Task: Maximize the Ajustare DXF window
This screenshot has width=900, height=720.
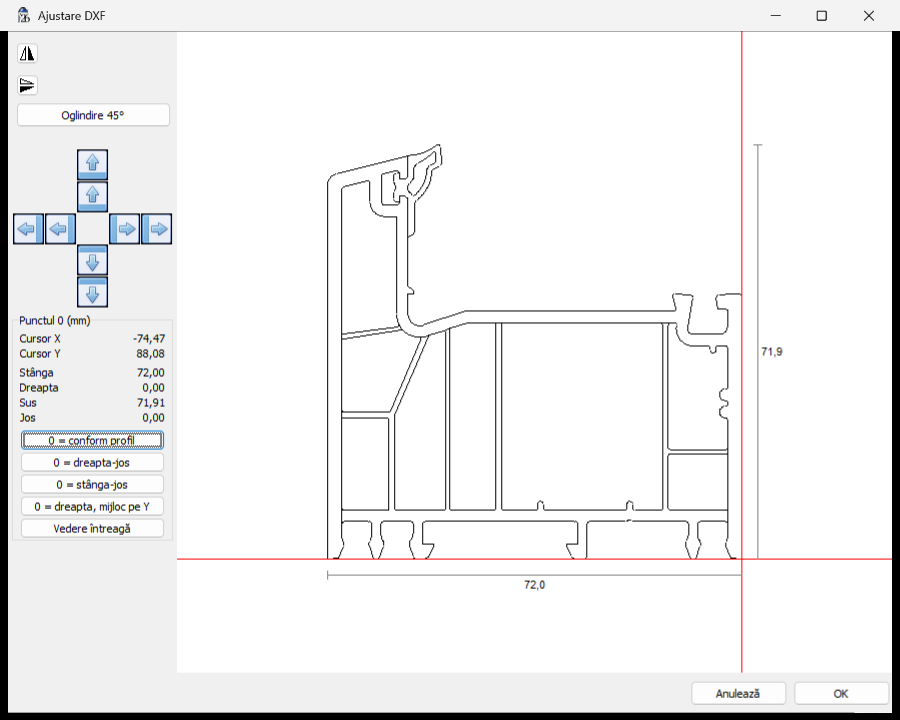Action: tap(822, 16)
